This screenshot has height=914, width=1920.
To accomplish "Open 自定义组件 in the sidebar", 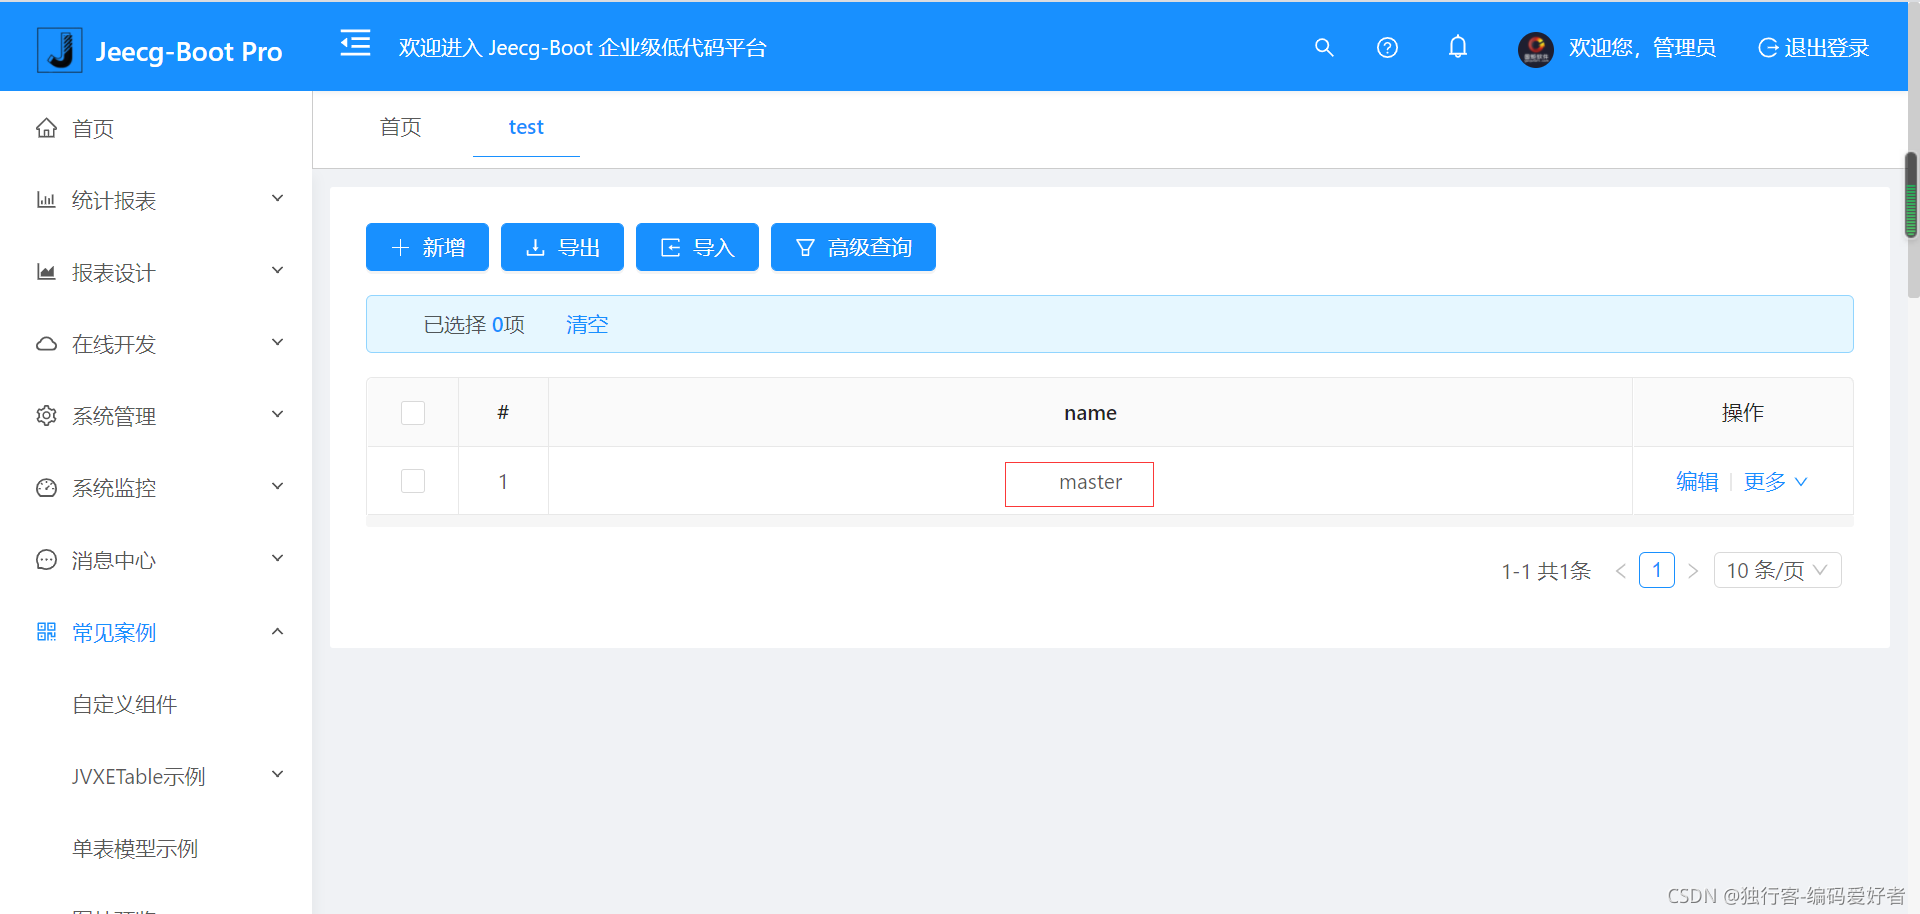I will [x=124, y=705].
